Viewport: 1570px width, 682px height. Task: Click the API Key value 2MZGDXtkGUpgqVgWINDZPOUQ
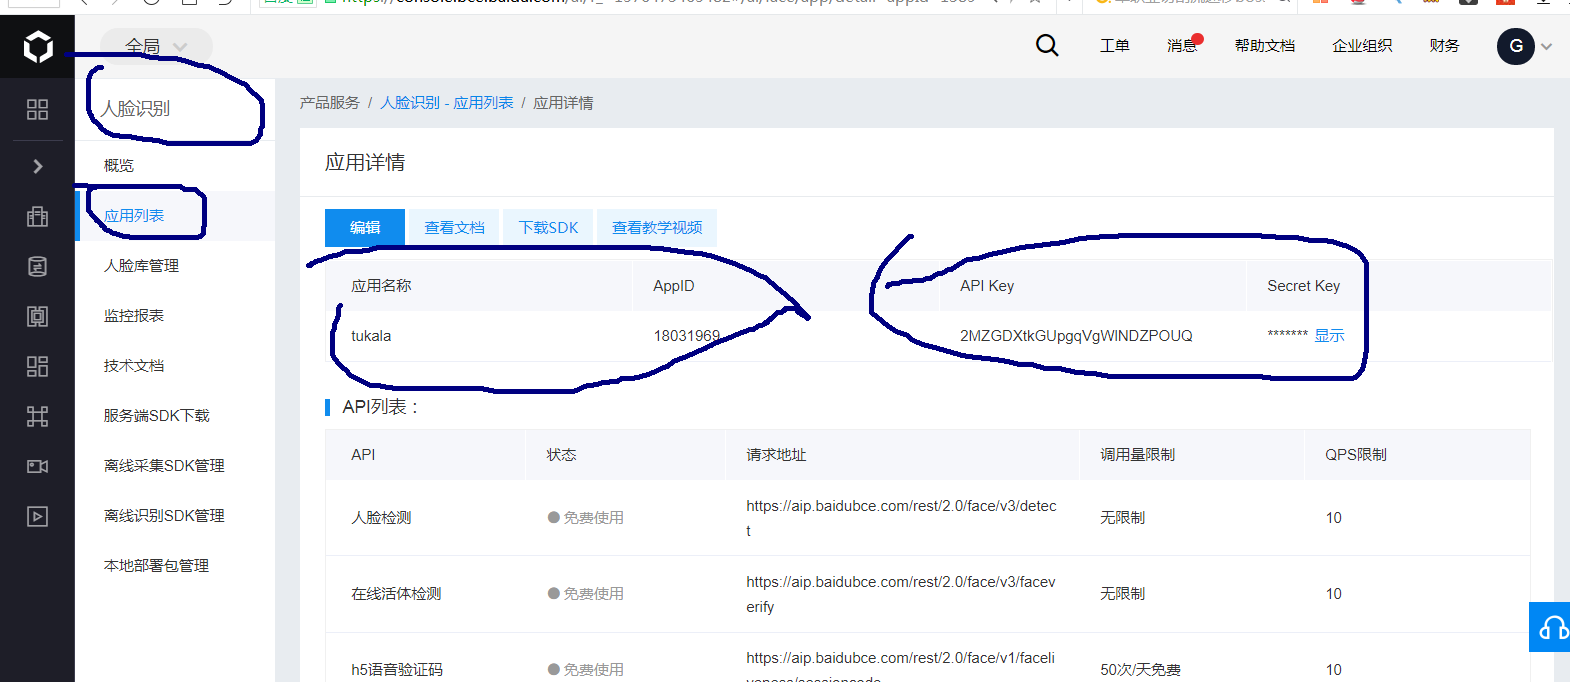click(1076, 335)
